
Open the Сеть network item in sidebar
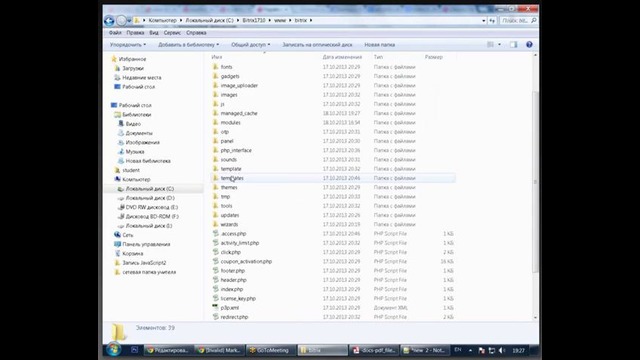[x=128, y=235]
